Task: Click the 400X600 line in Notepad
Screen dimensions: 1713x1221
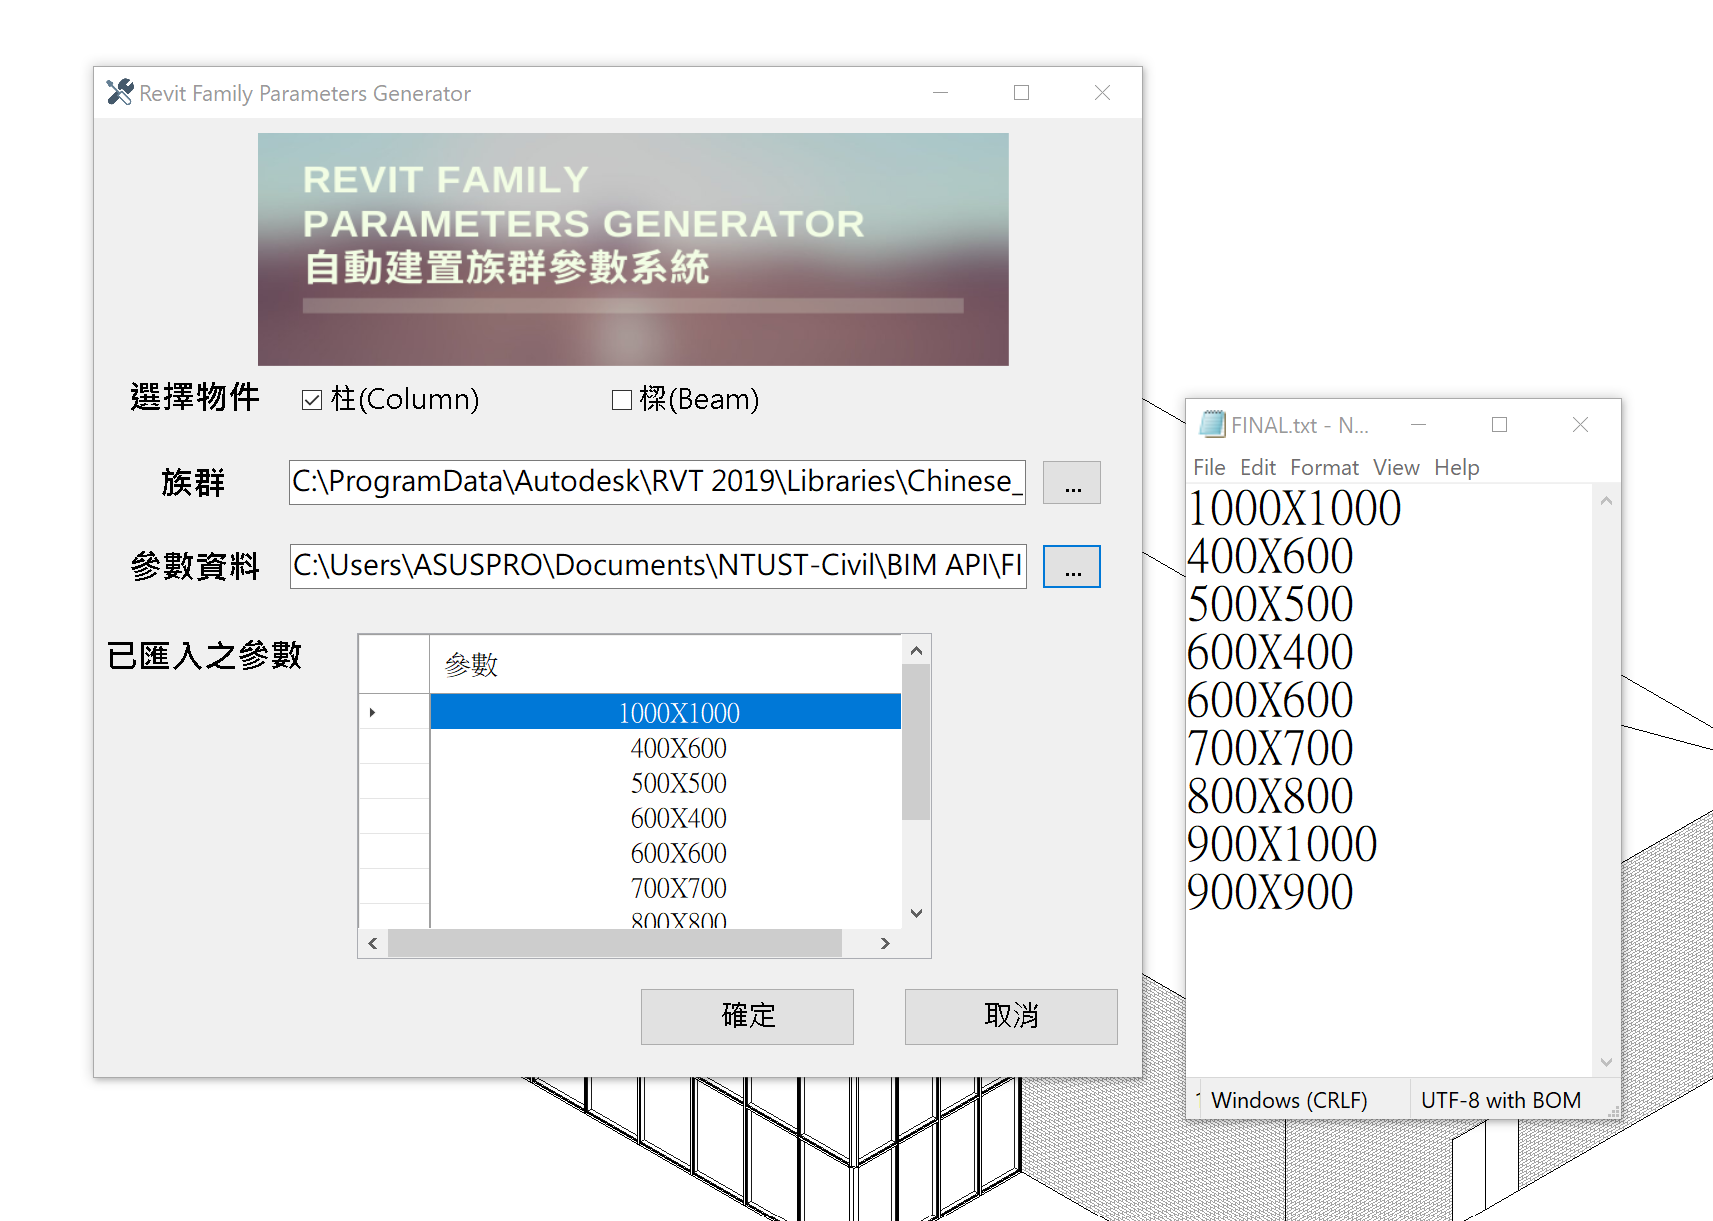Action: 1270,557
